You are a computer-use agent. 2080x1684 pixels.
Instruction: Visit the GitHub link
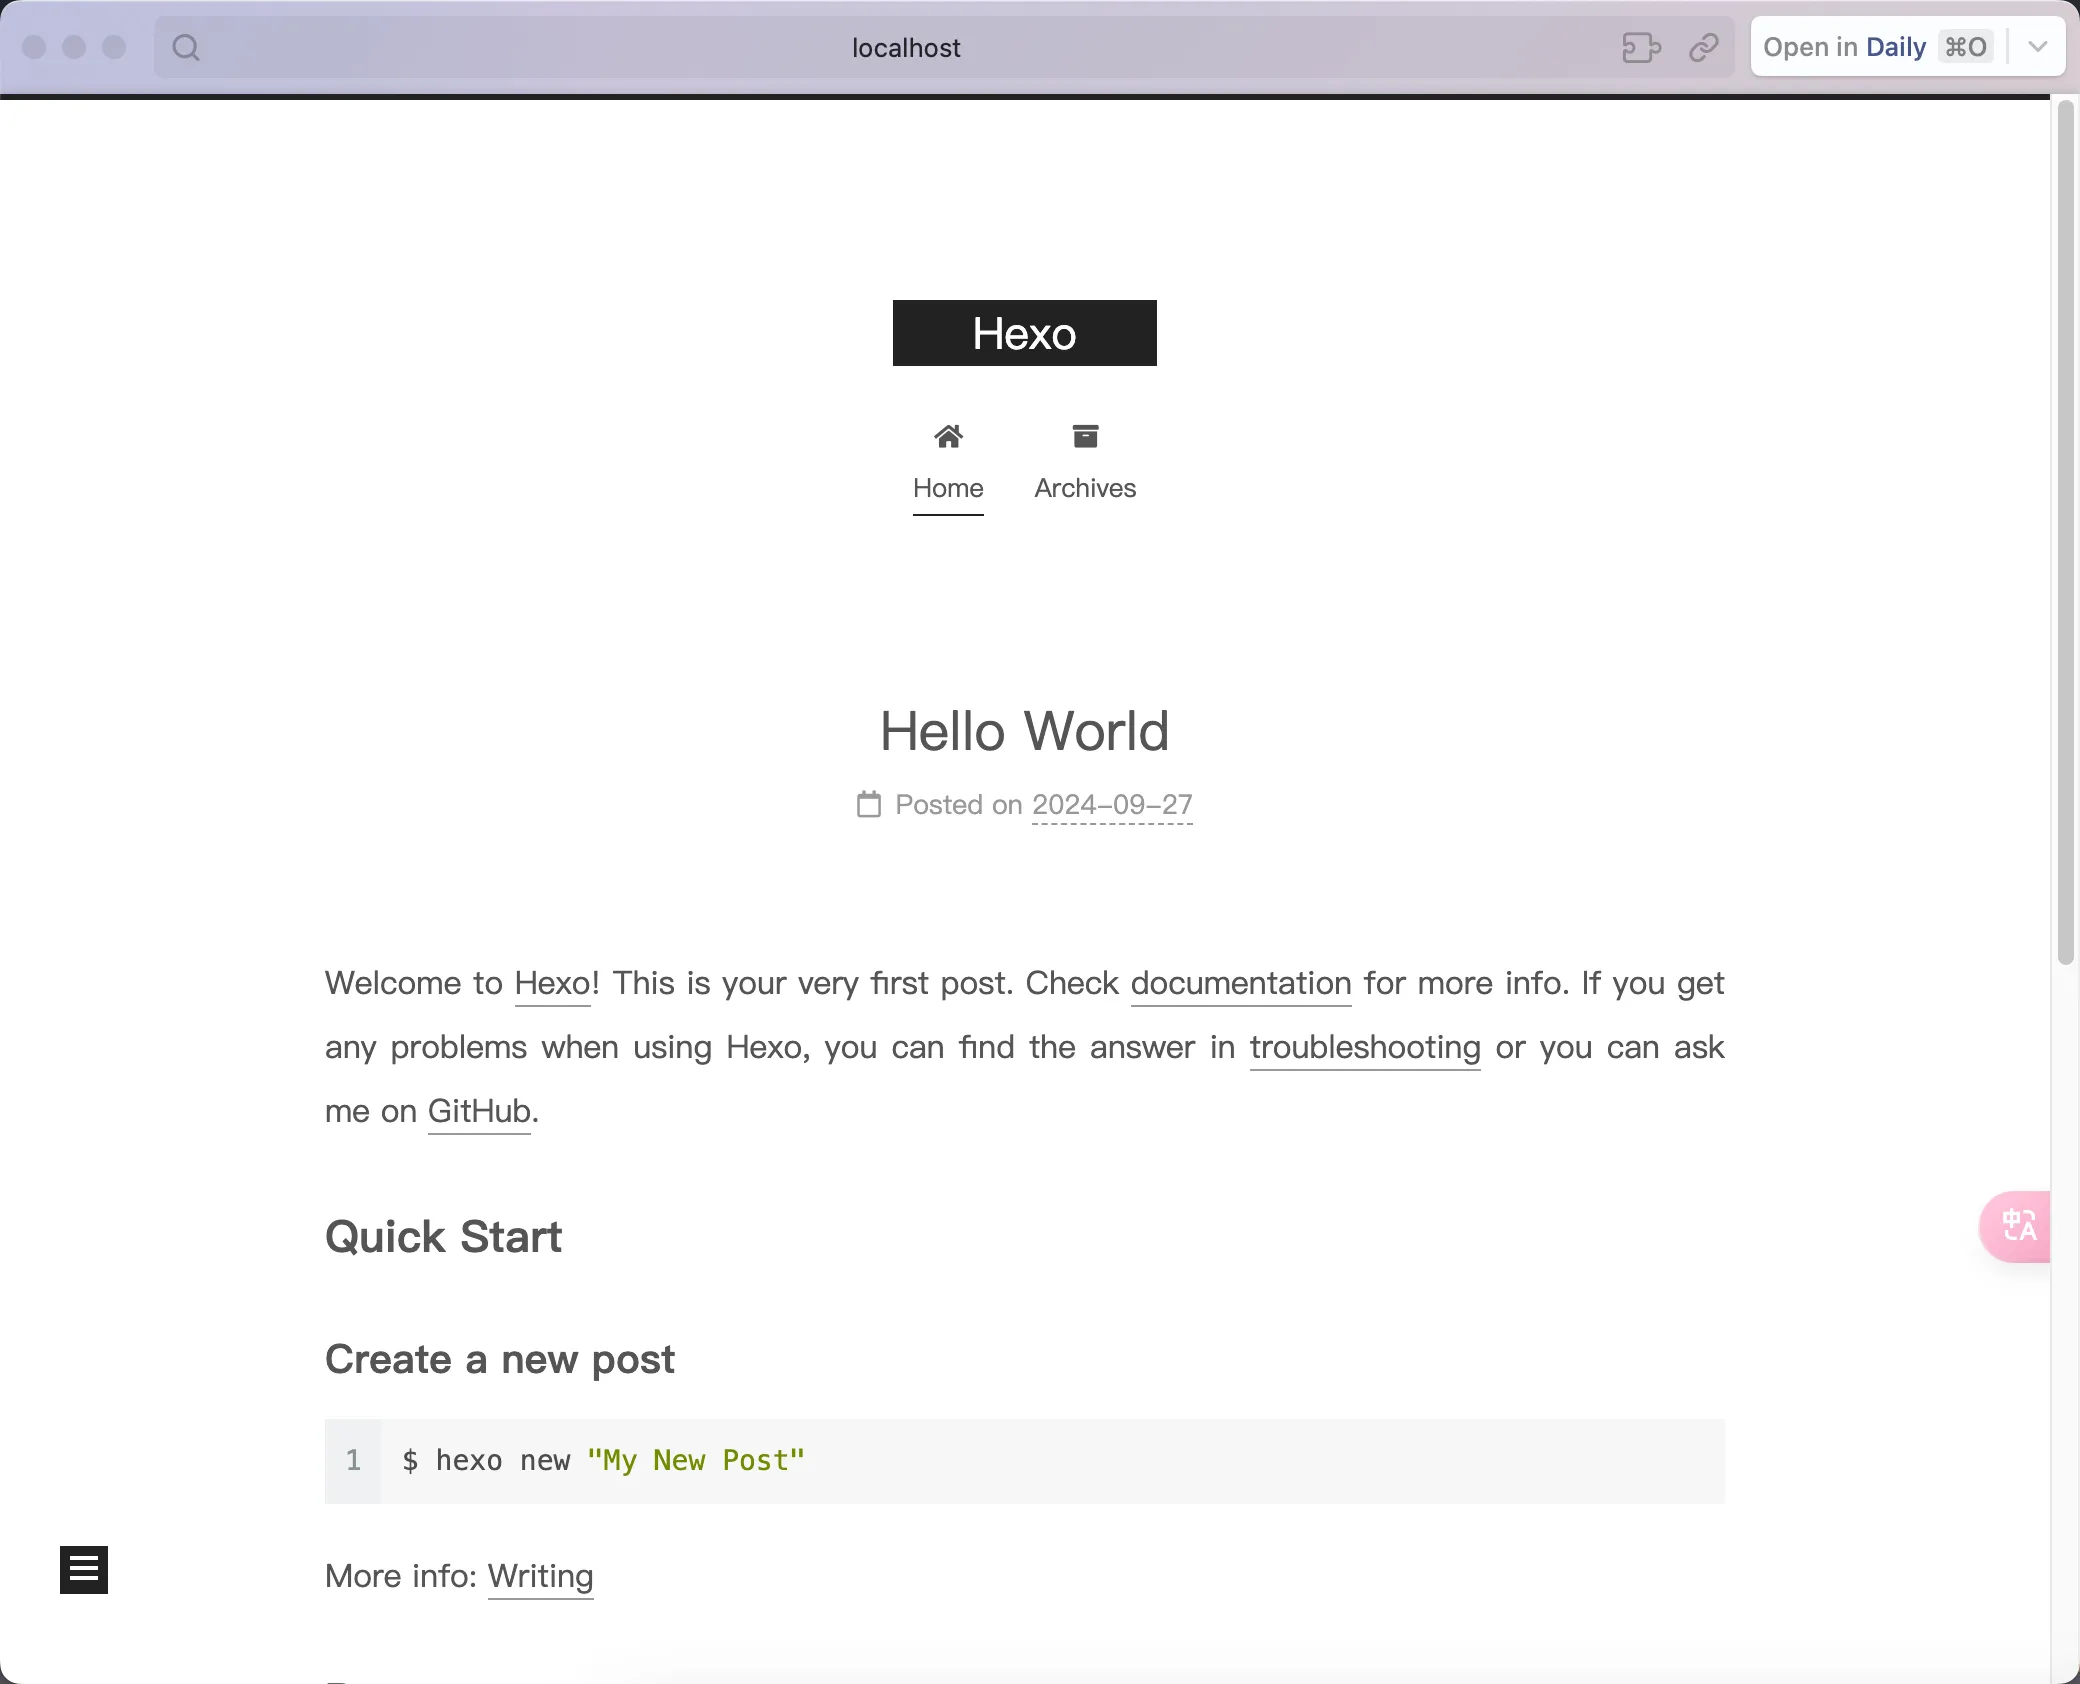coord(479,1112)
